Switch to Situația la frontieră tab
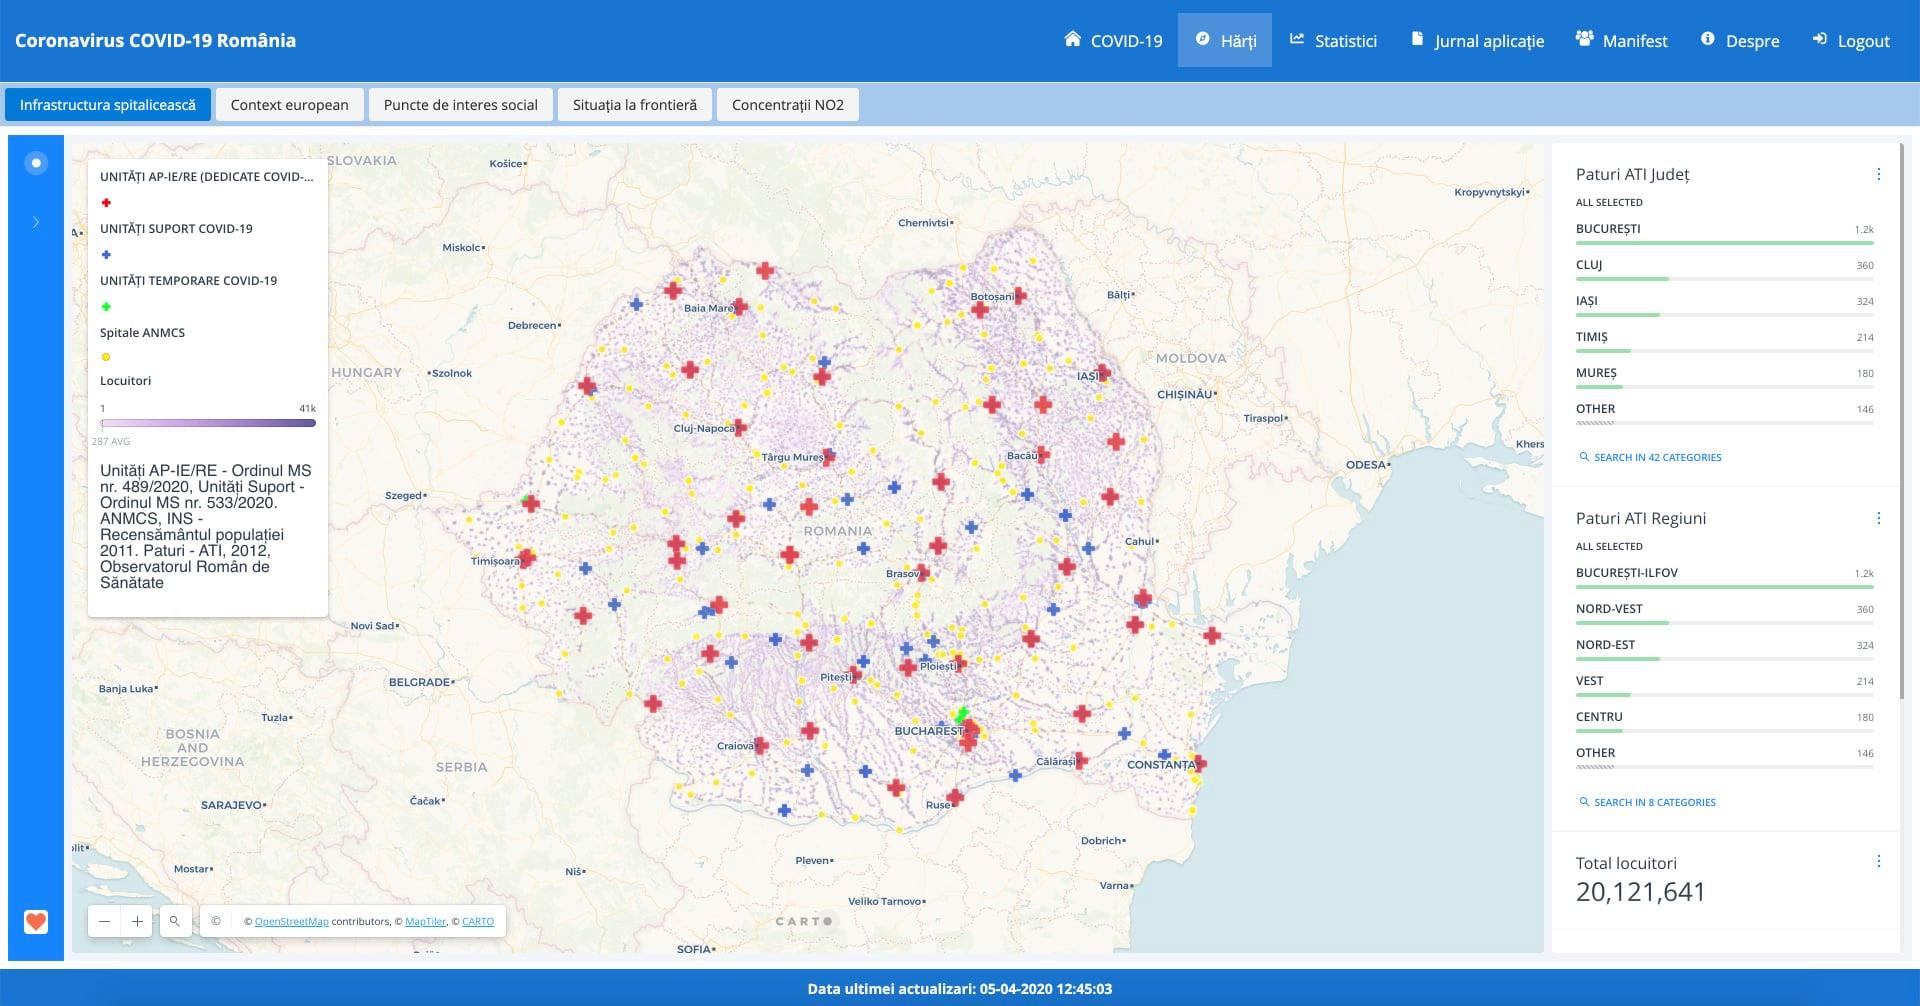Screen dimensions: 1920x1006 (635, 104)
